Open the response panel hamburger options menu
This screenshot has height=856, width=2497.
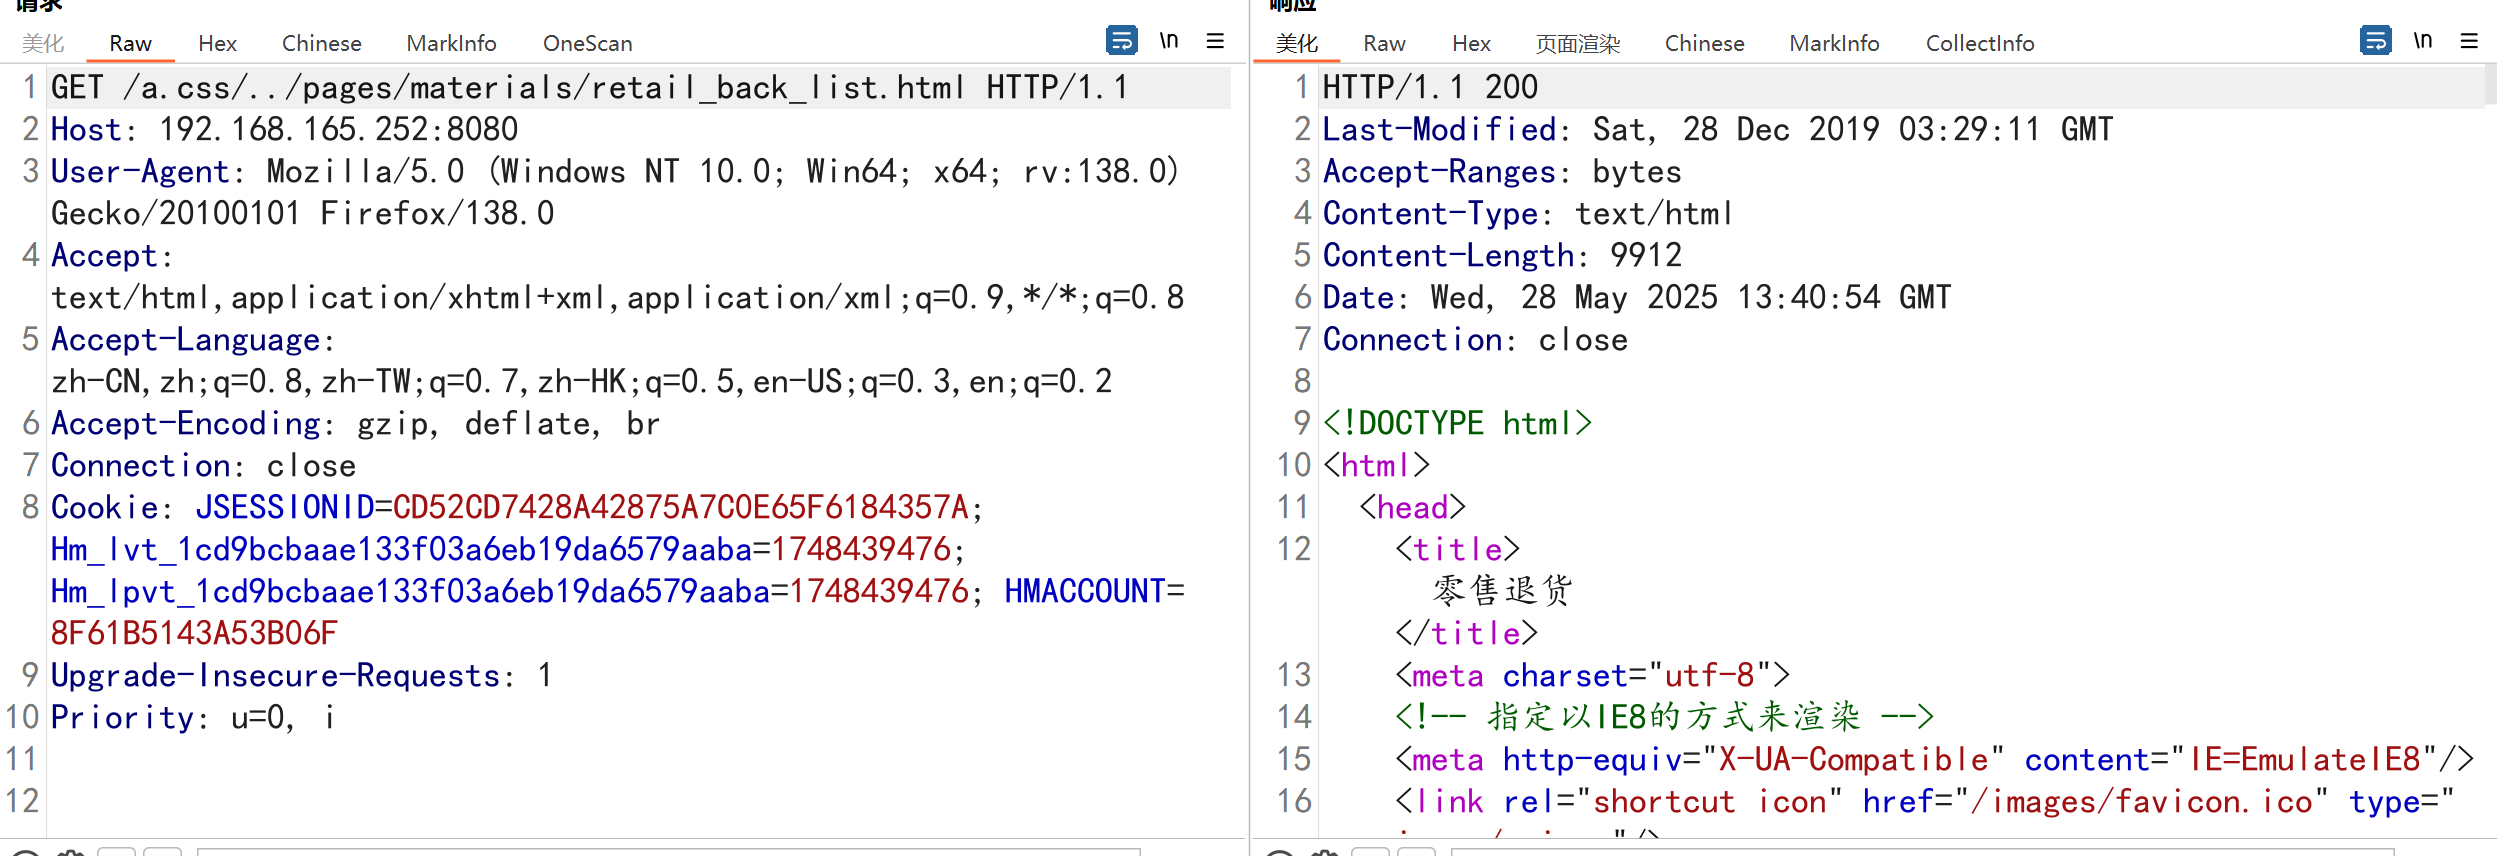coord(2469,41)
